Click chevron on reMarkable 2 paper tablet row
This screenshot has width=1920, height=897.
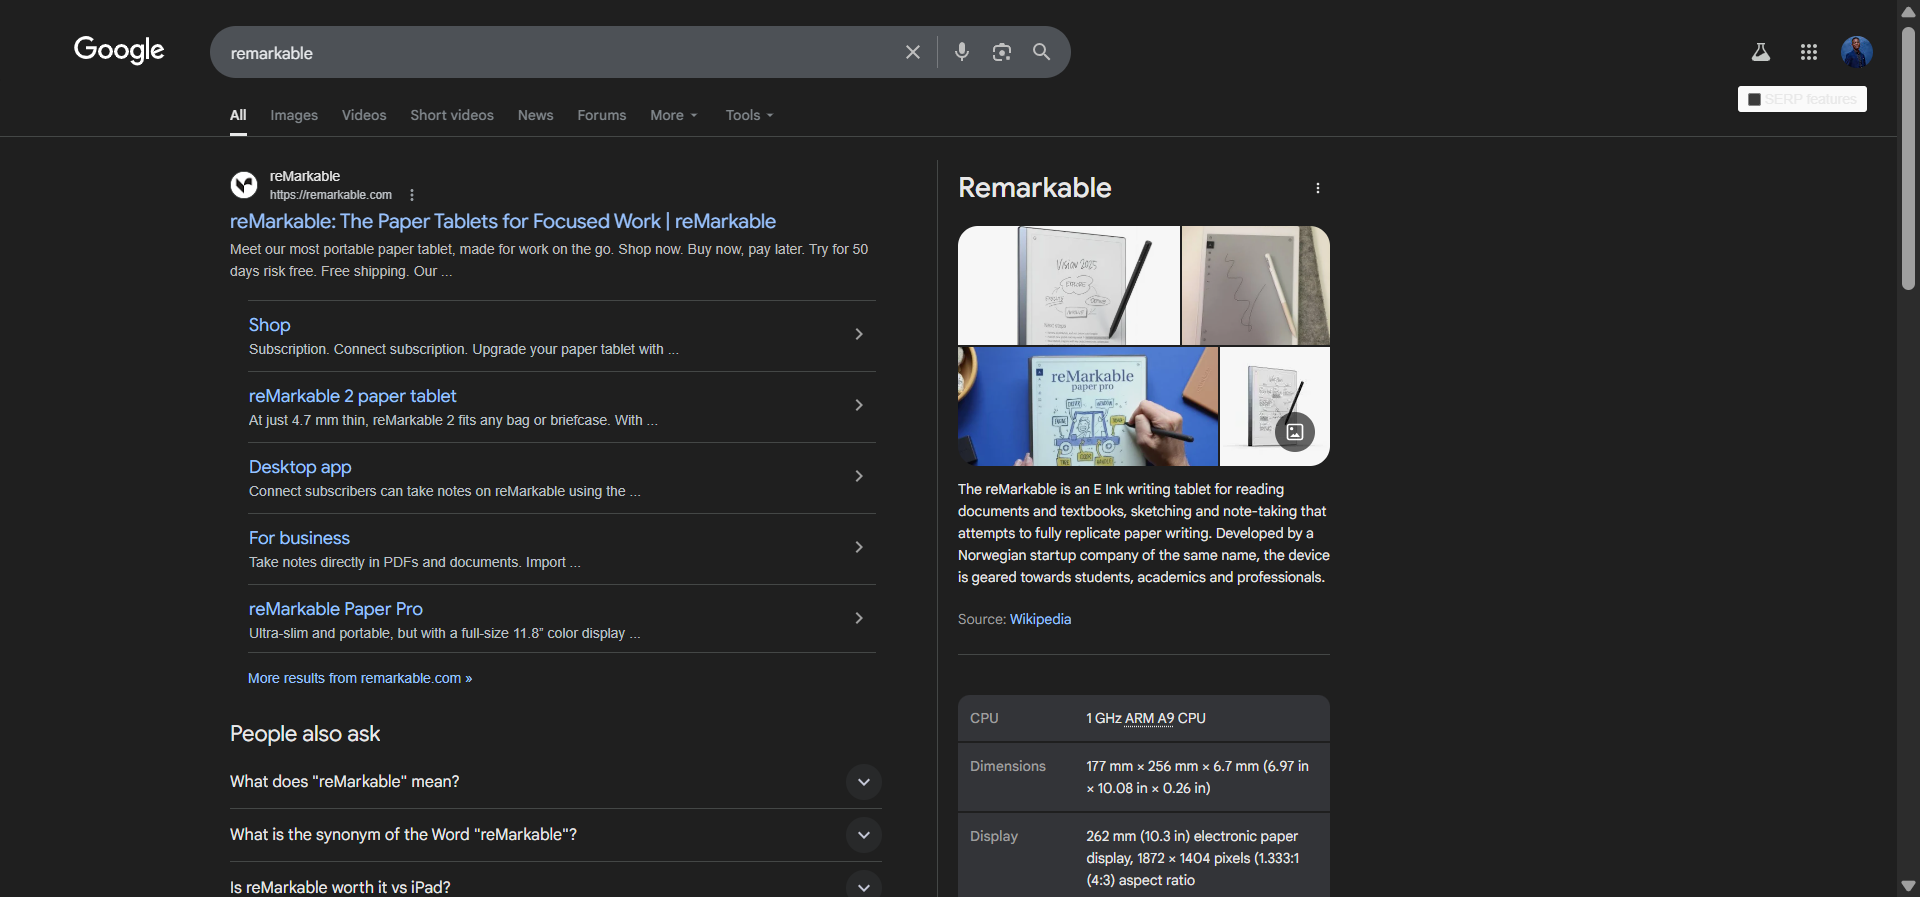point(859,405)
